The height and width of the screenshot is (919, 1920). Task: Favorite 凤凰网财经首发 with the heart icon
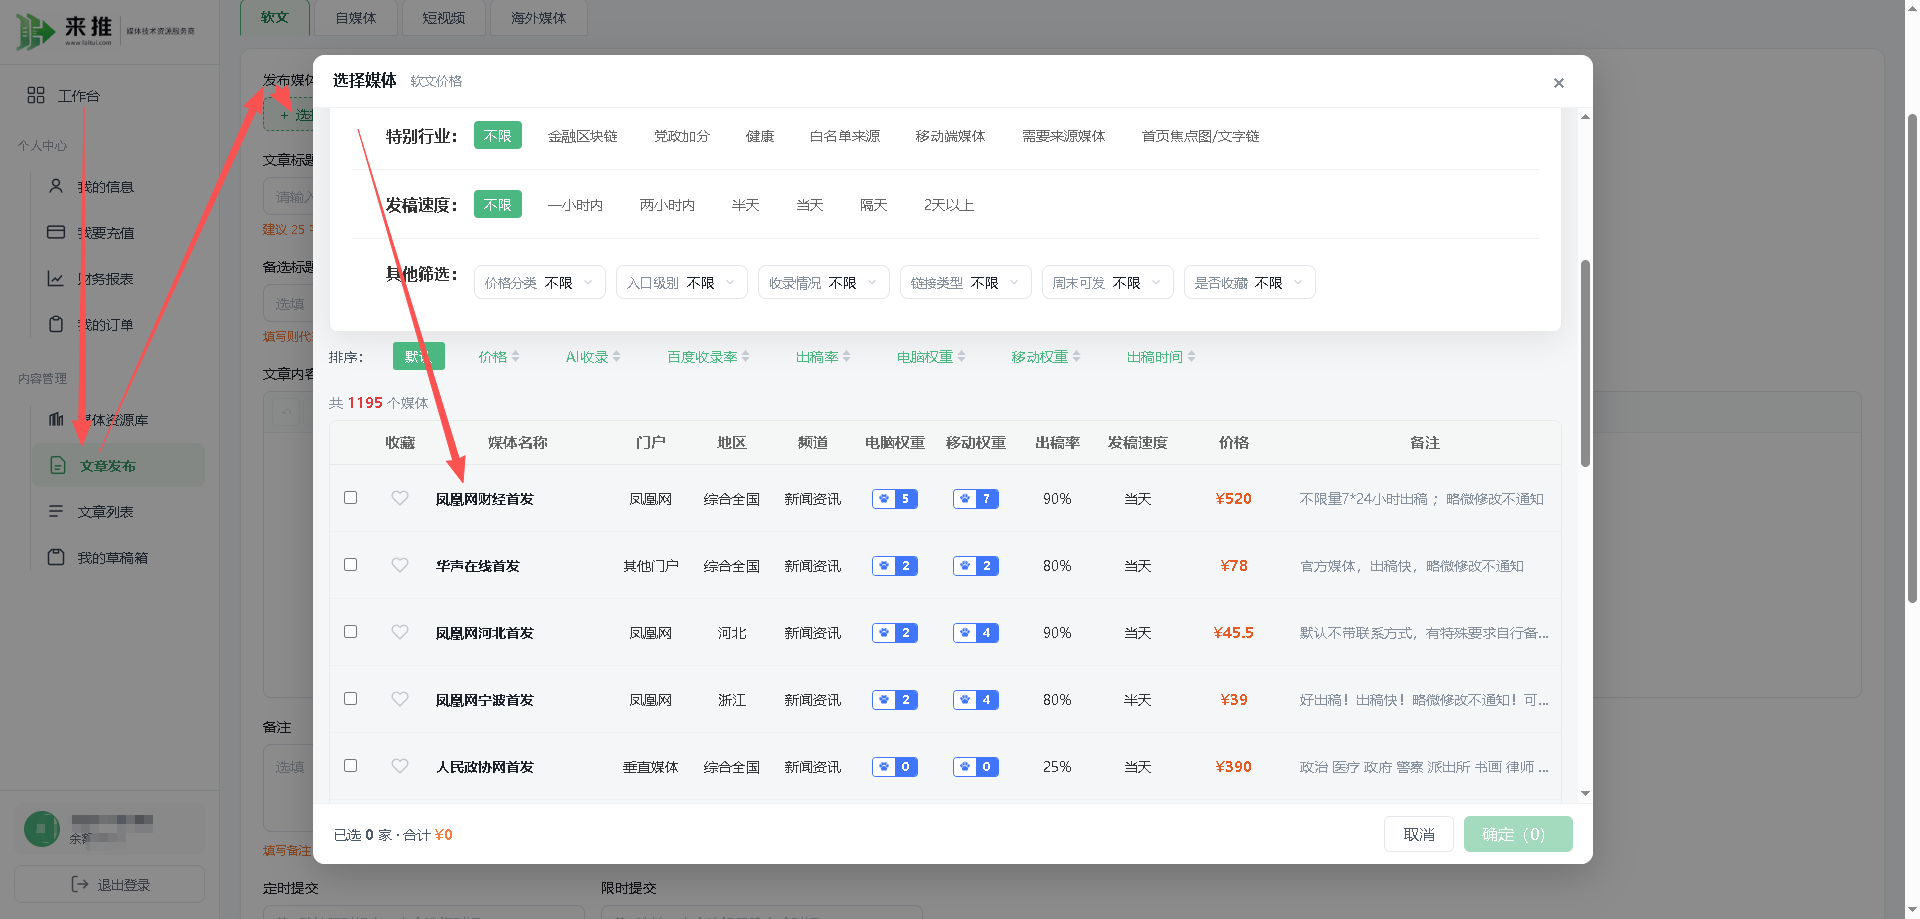coord(400,498)
